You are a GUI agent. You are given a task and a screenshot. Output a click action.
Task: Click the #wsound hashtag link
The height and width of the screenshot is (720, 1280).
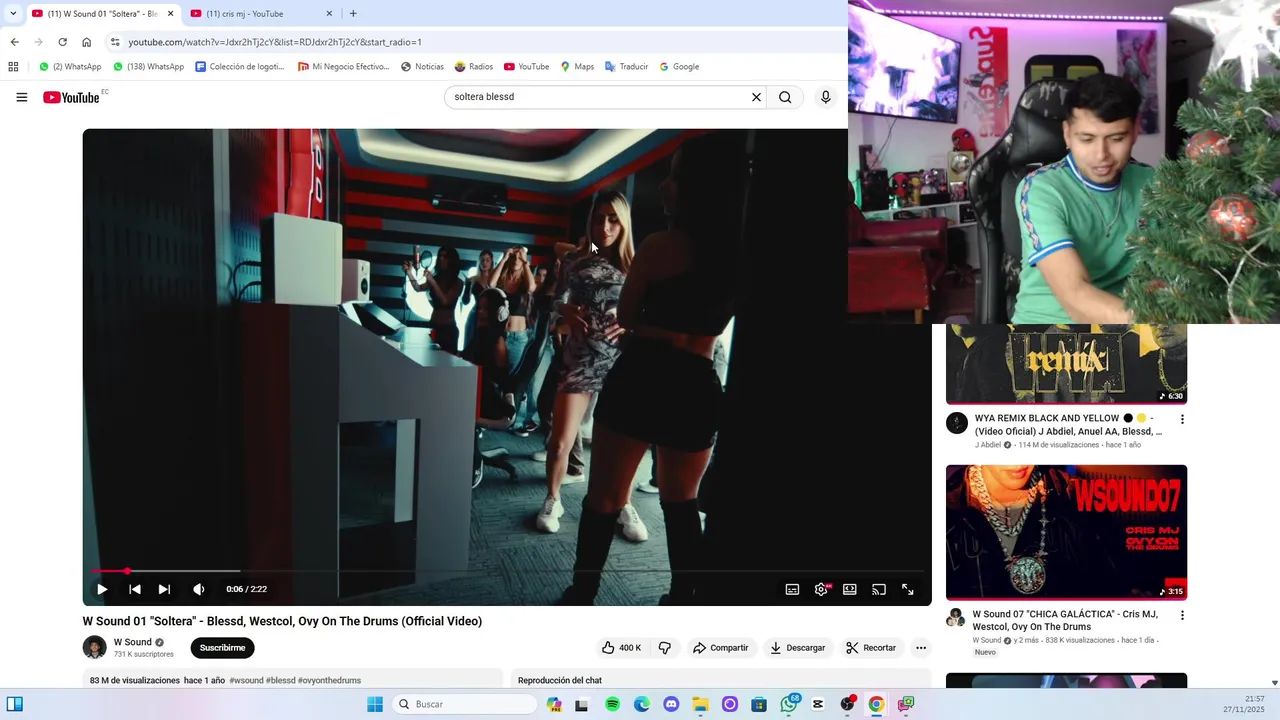click(x=246, y=680)
